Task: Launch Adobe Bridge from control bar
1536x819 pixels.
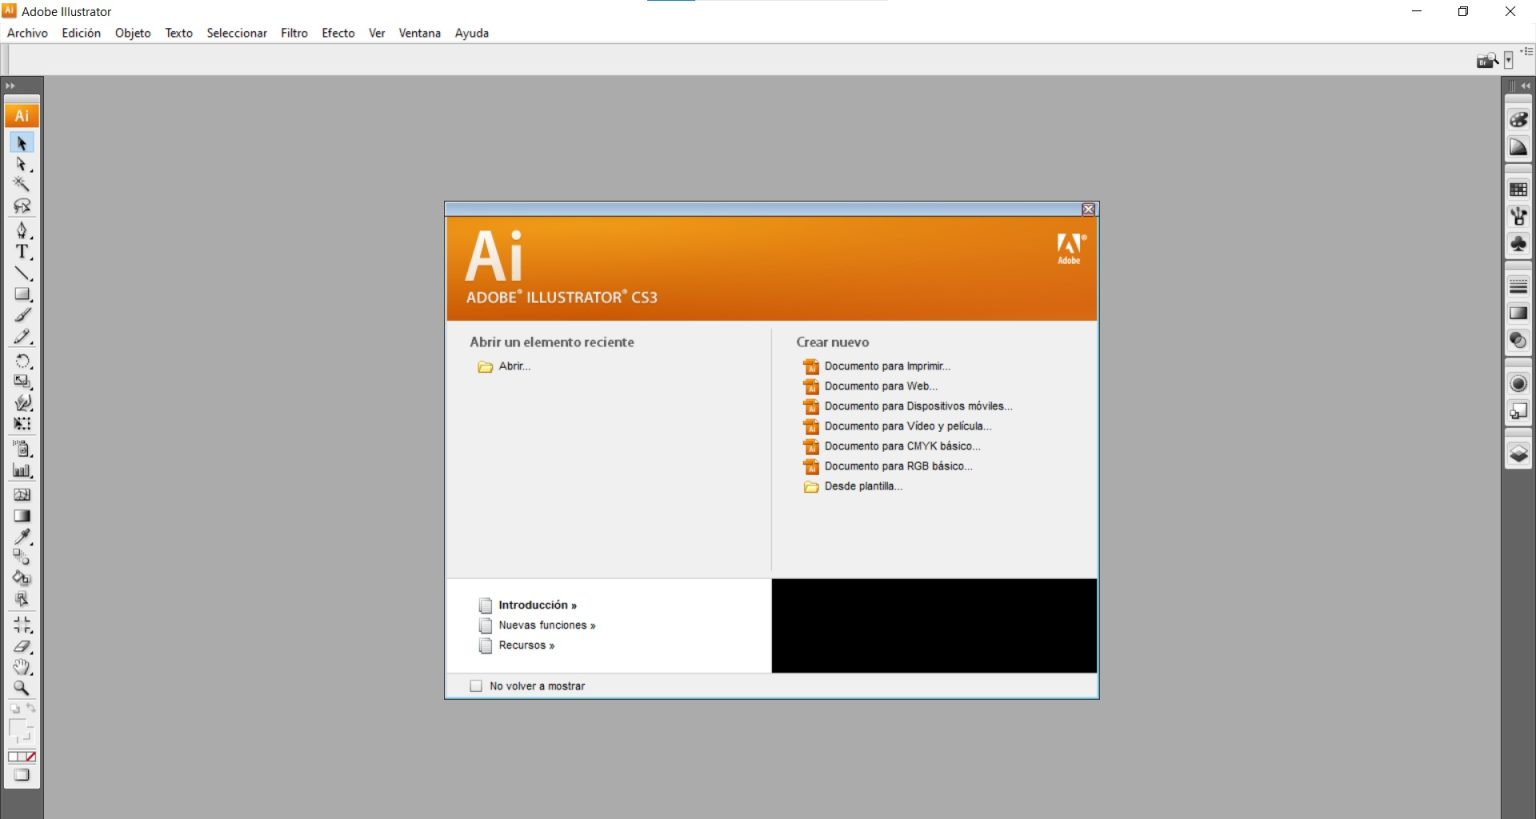Action: tap(1487, 61)
